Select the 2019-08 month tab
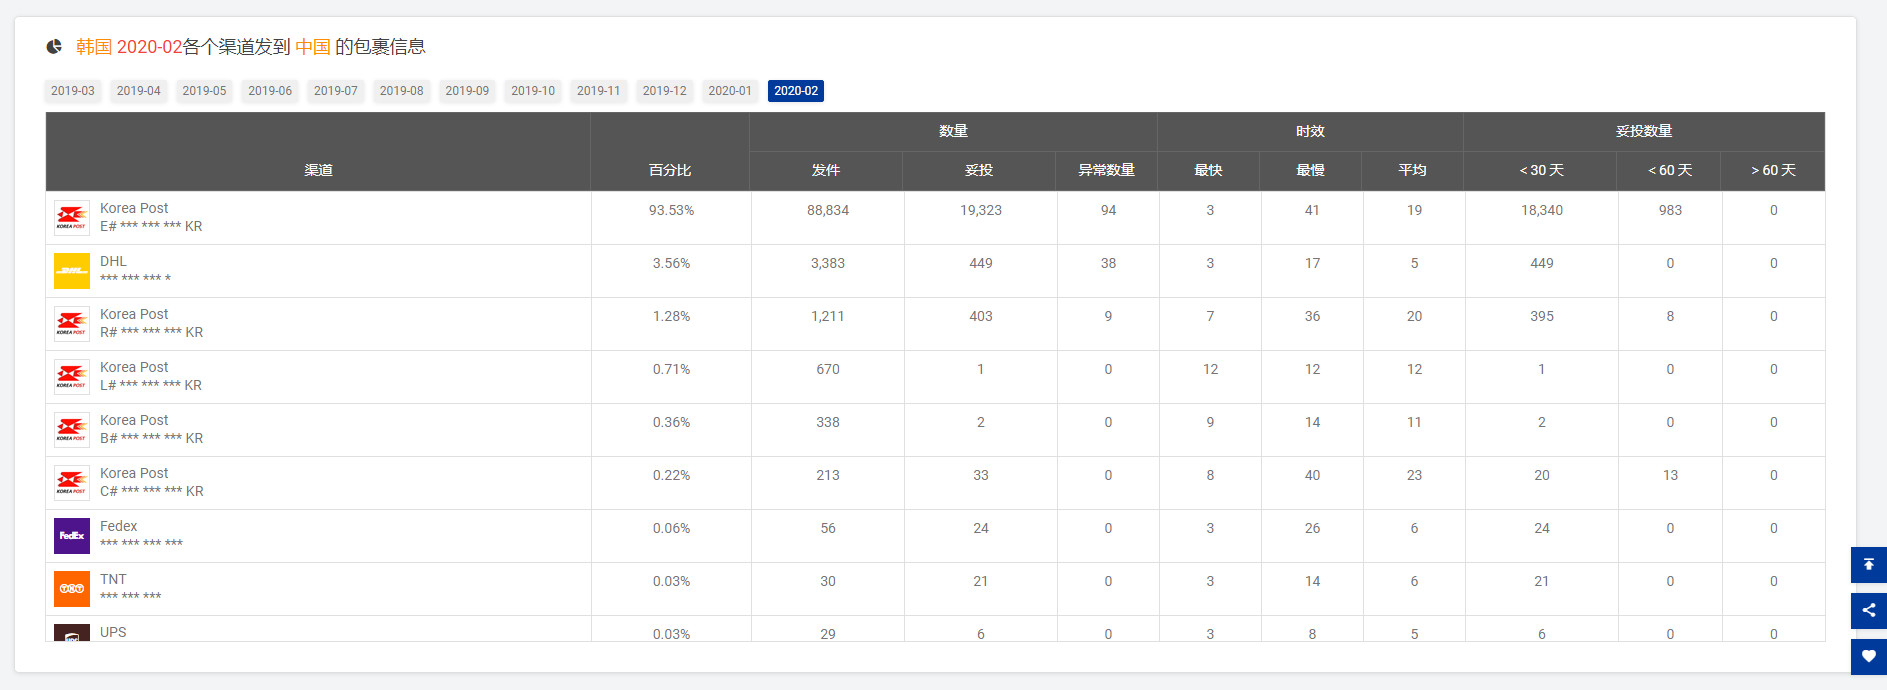Screen dimensions: 1887x690 point(401,91)
